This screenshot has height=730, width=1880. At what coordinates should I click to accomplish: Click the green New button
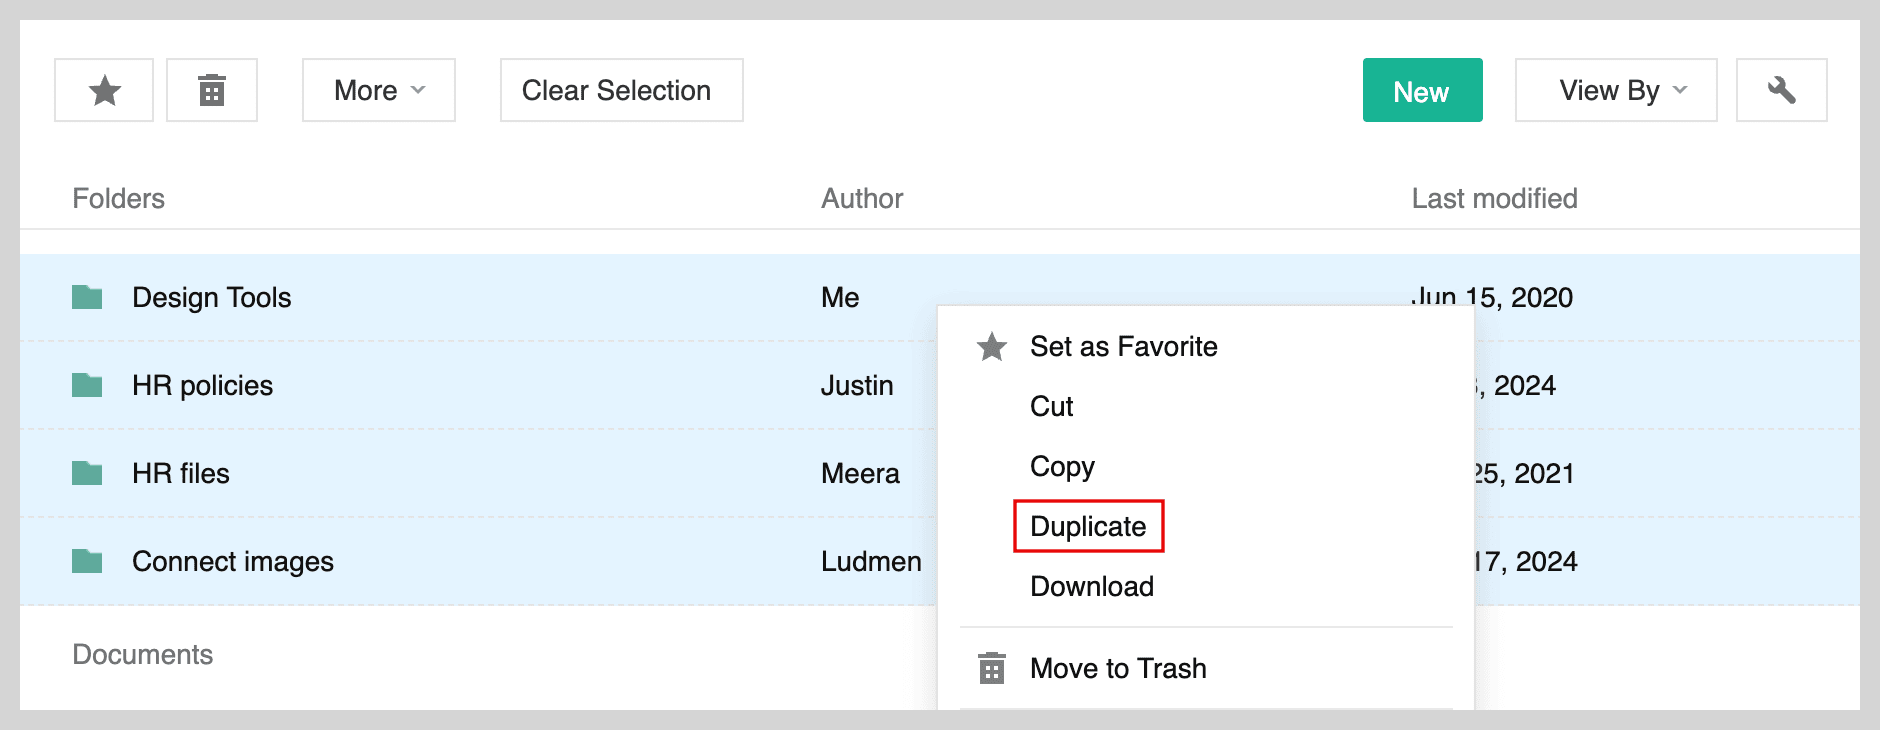[1422, 90]
